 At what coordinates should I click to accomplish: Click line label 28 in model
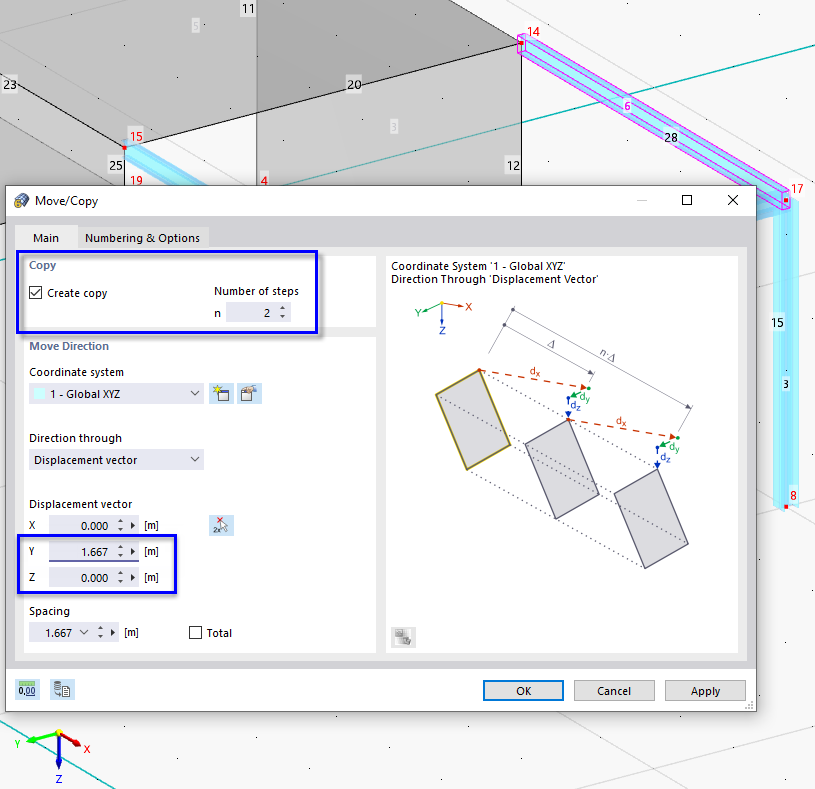[671, 137]
